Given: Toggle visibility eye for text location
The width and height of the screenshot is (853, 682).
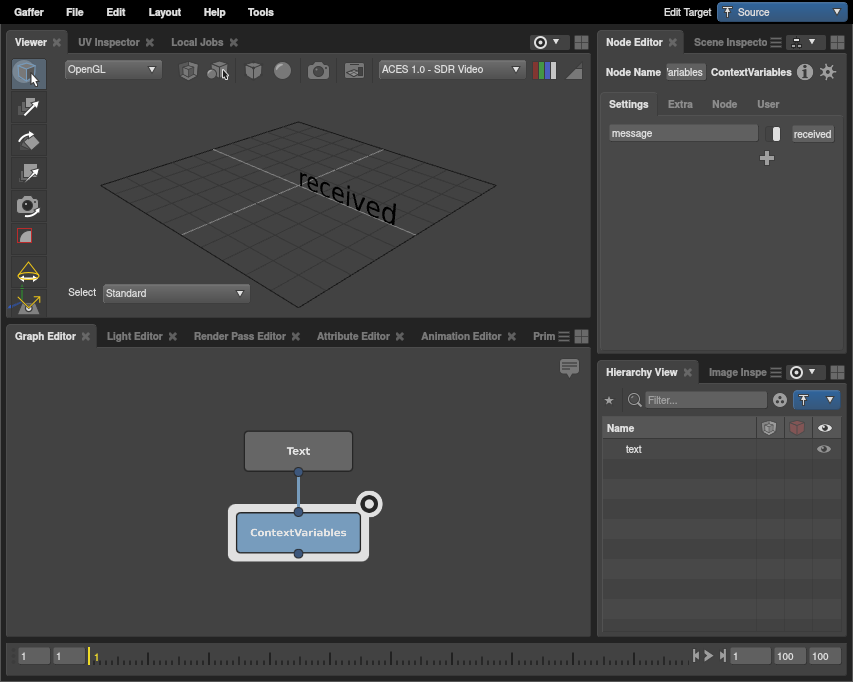Looking at the screenshot, I should pos(824,450).
